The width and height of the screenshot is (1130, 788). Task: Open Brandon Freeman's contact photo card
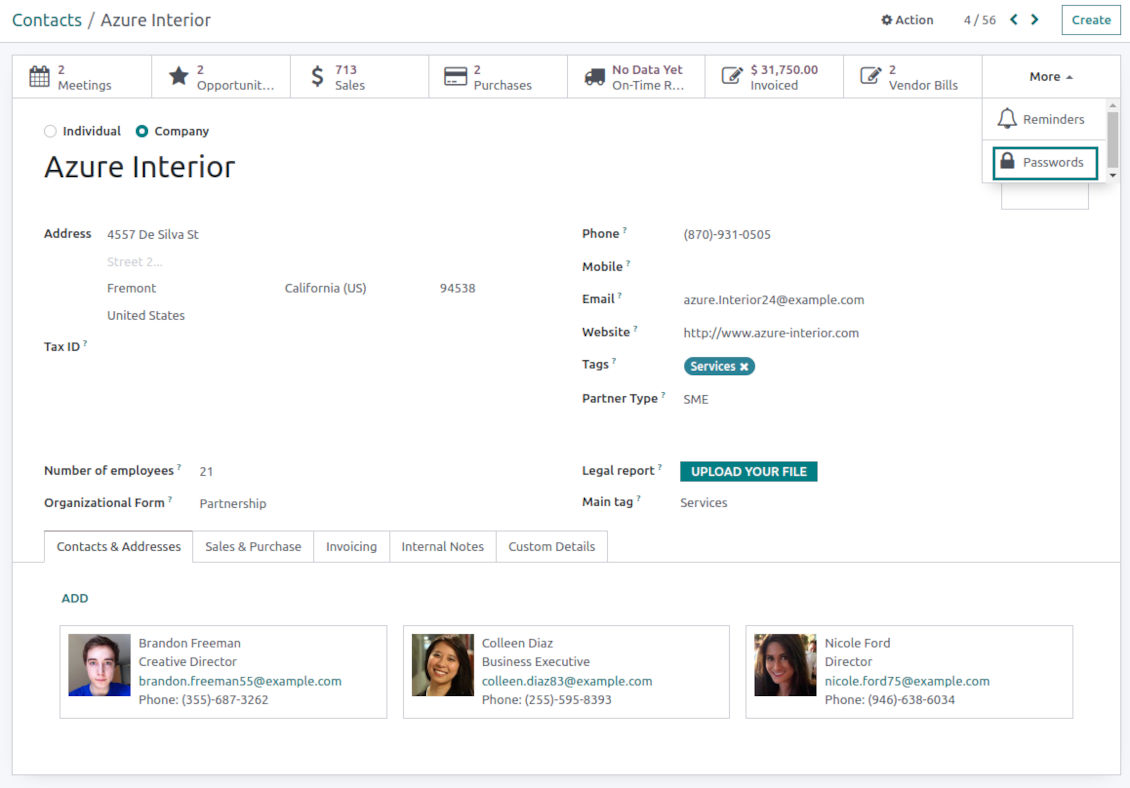pyautogui.click(x=100, y=665)
